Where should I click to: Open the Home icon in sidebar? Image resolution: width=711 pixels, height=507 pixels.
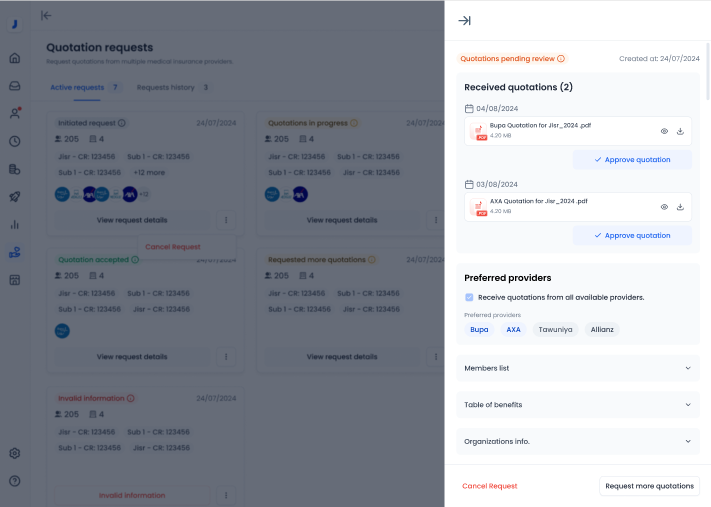[x=15, y=58]
